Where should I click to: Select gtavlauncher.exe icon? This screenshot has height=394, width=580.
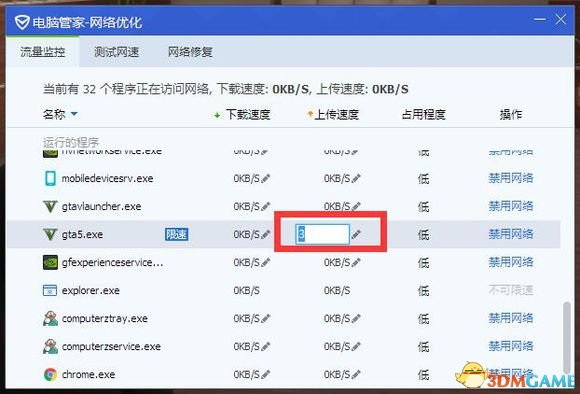point(50,206)
